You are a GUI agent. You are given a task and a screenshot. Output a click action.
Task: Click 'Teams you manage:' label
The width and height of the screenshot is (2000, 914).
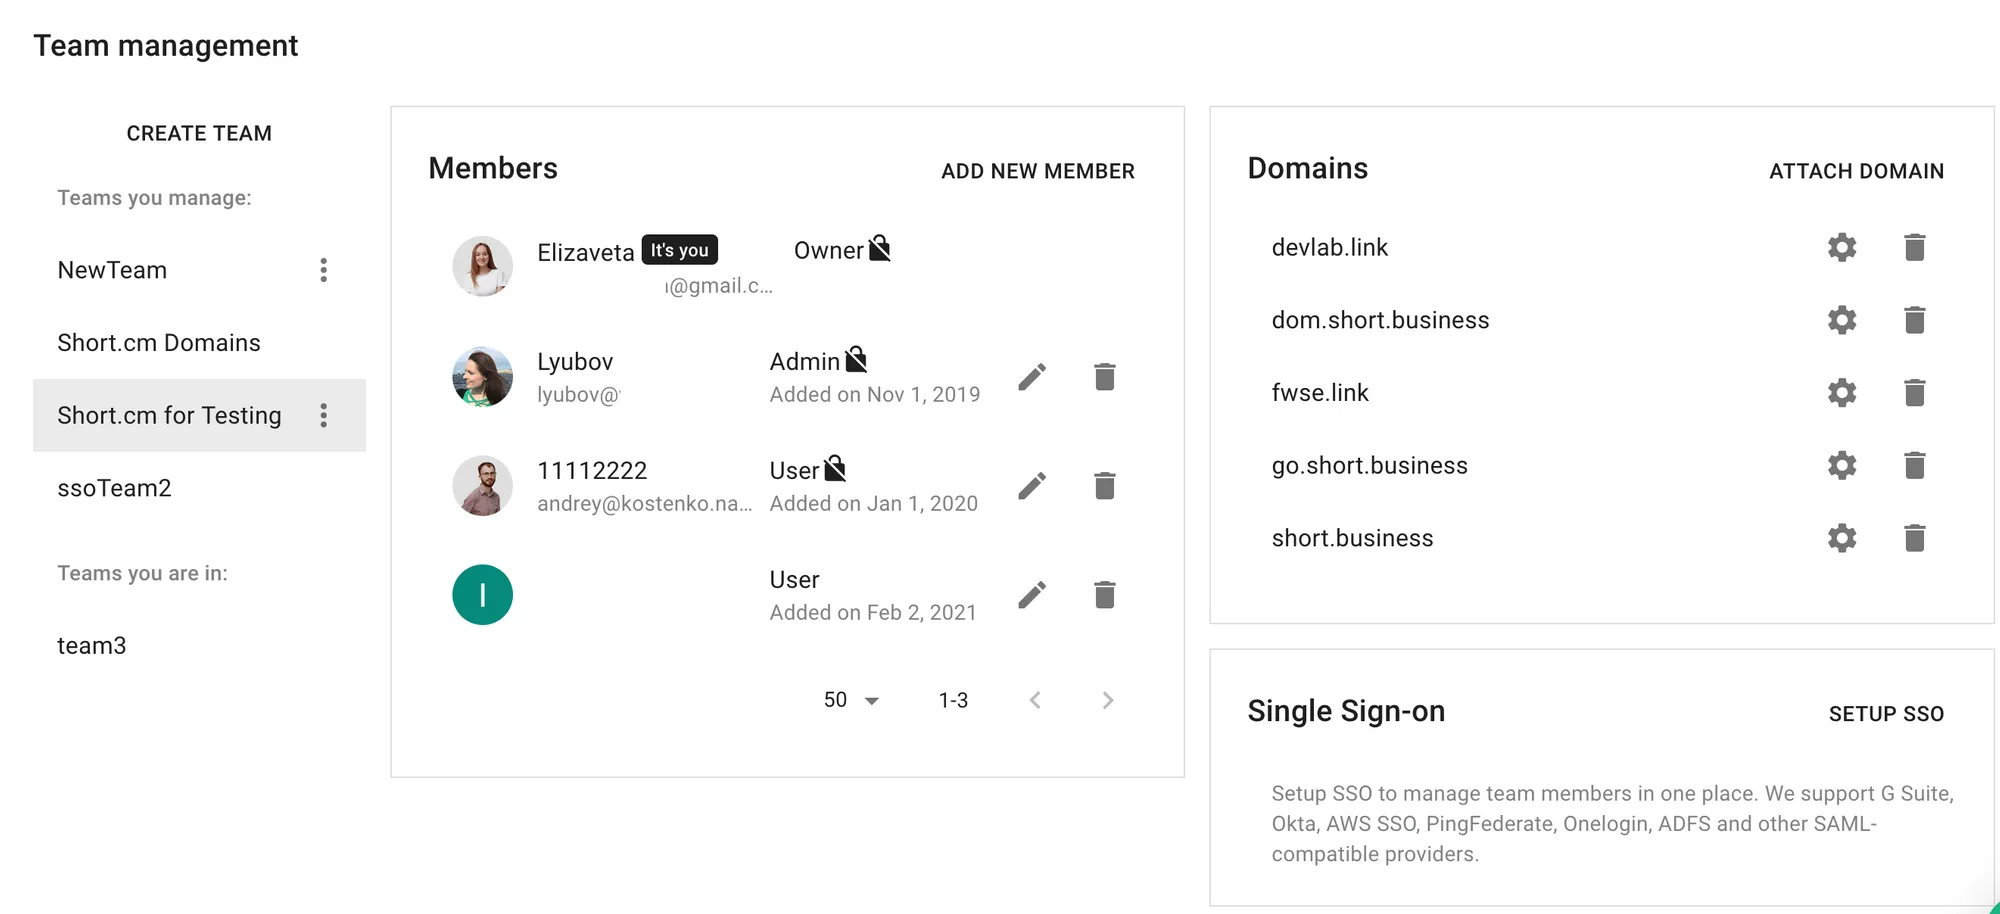[154, 198]
